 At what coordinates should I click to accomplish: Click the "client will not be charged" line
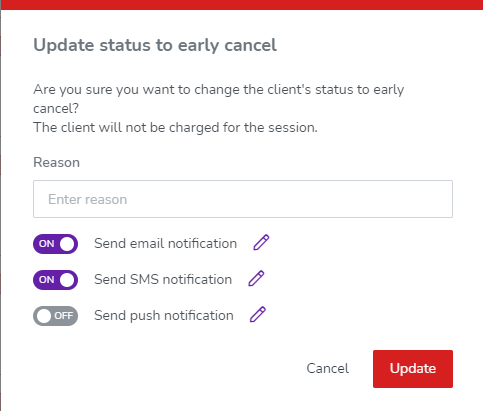(175, 128)
